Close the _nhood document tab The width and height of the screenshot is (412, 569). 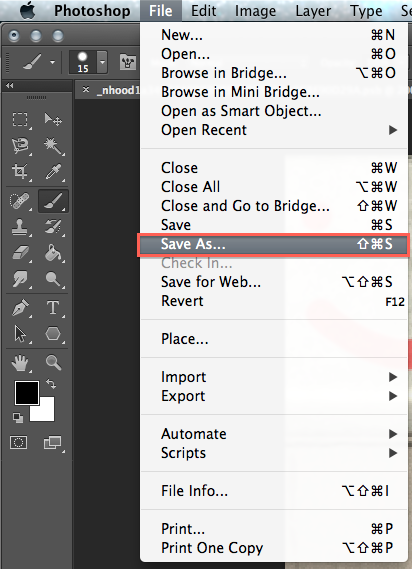pos(86,89)
